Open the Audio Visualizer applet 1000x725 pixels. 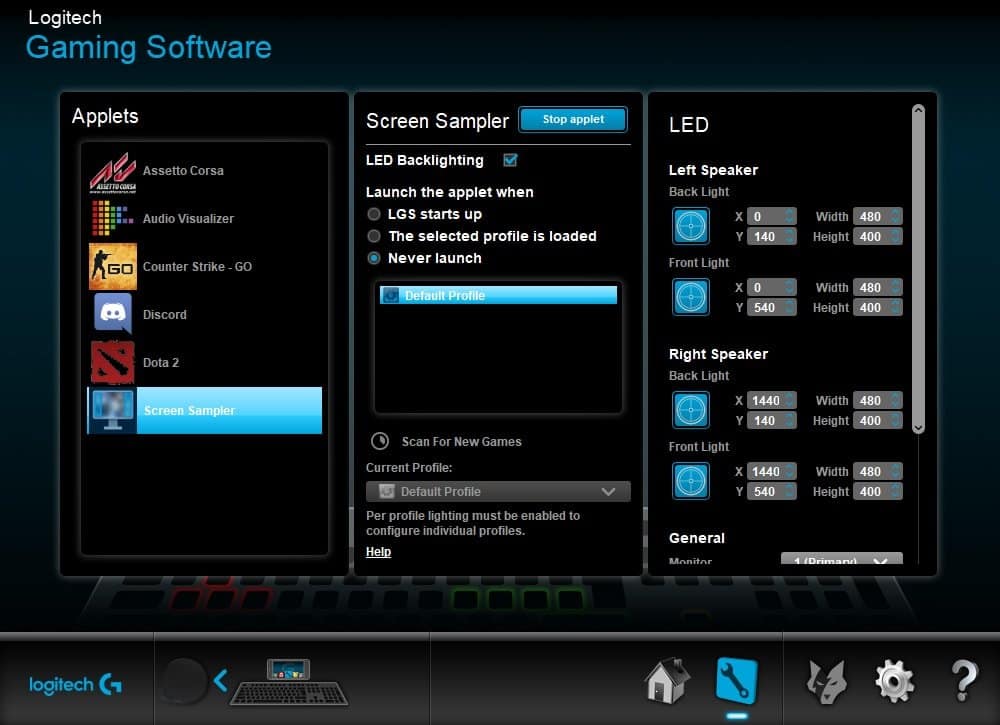click(112, 218)
